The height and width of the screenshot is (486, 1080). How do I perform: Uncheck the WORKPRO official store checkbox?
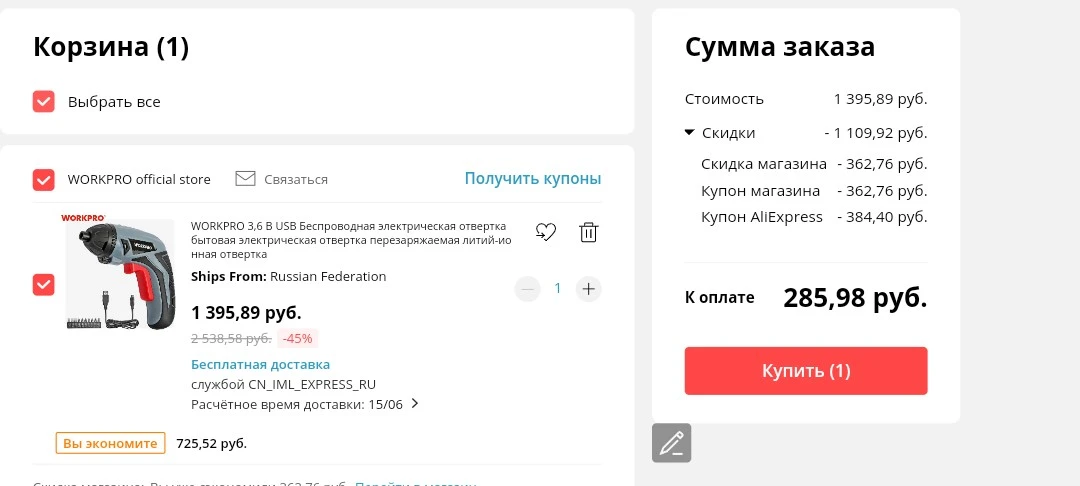[x=43, y=180]
